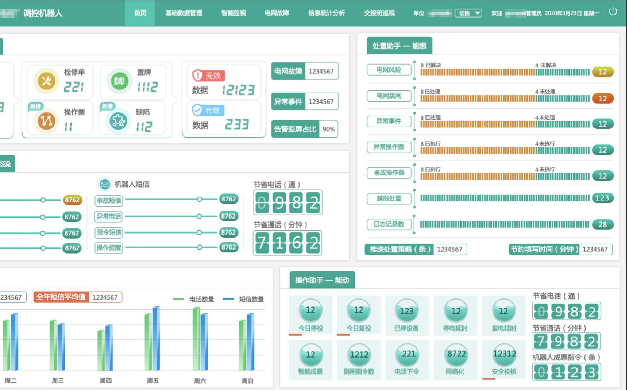This screenshot has width=627, height=390.
Task: Select the 处置助手 panel tab
Action: tap(399, 46)
